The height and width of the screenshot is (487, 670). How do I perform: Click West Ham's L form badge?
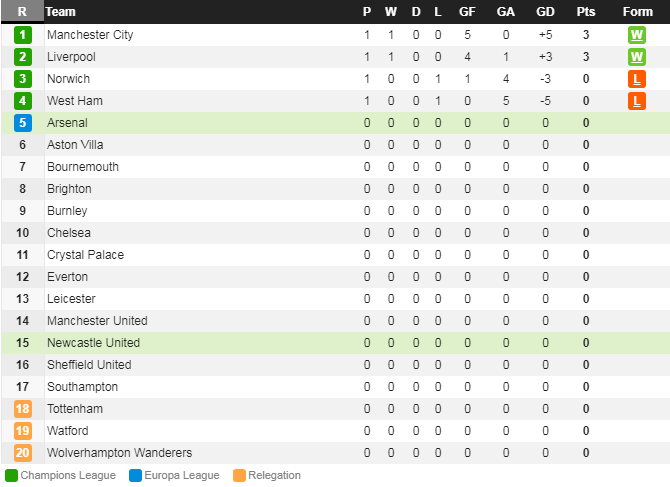[637, 101]
